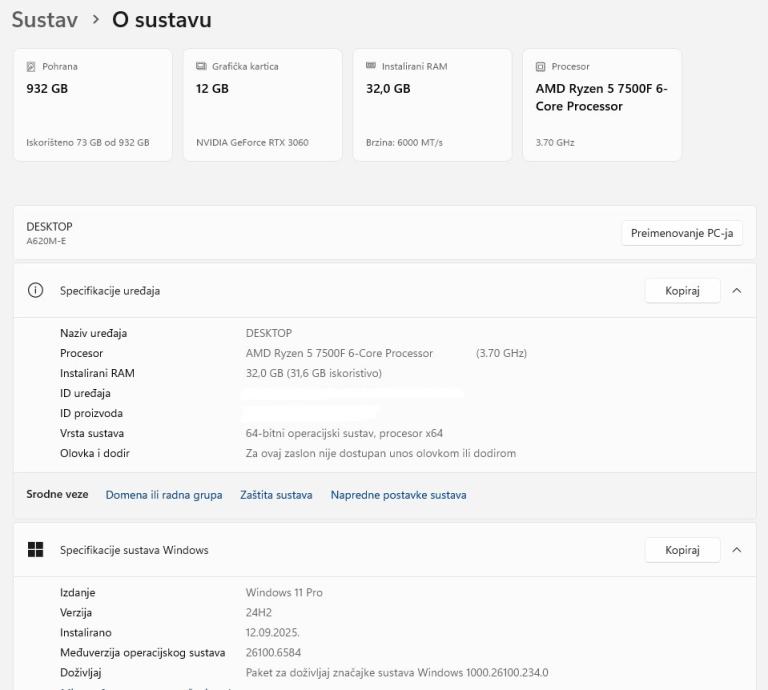This screenshot has width=768, height=690.
Task: Open the Zaštita sustava link
Action: click(276, 495)
